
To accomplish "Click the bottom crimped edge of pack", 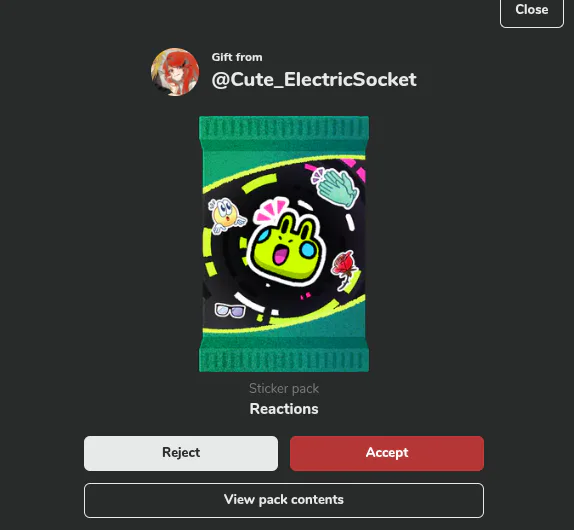I will 284,359.
